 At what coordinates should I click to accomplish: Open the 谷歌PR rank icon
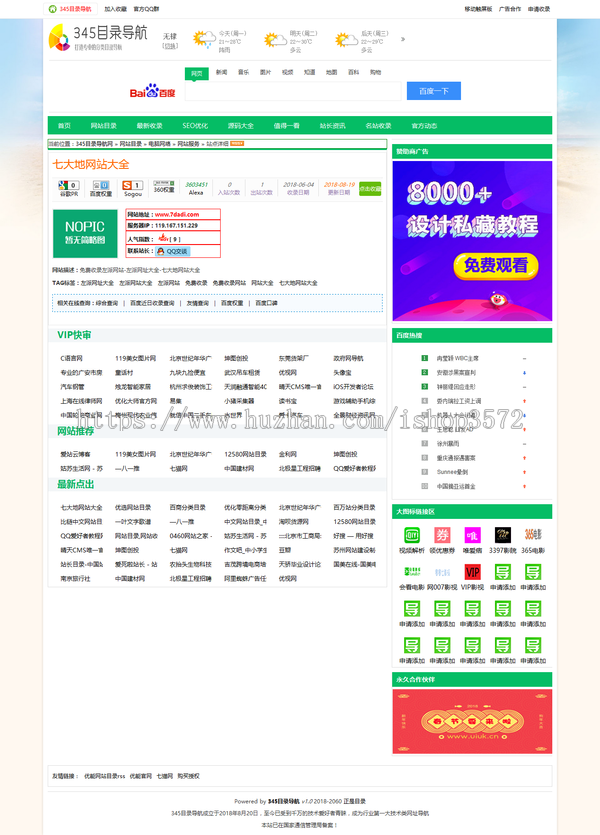[69, 185]
